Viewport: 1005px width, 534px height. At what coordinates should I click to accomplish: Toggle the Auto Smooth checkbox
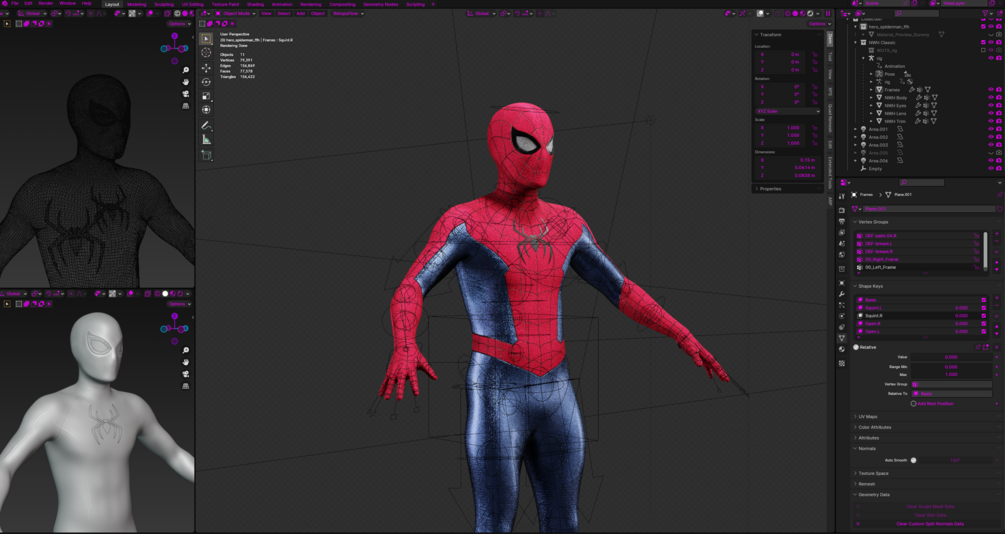(x=913, y=460)
